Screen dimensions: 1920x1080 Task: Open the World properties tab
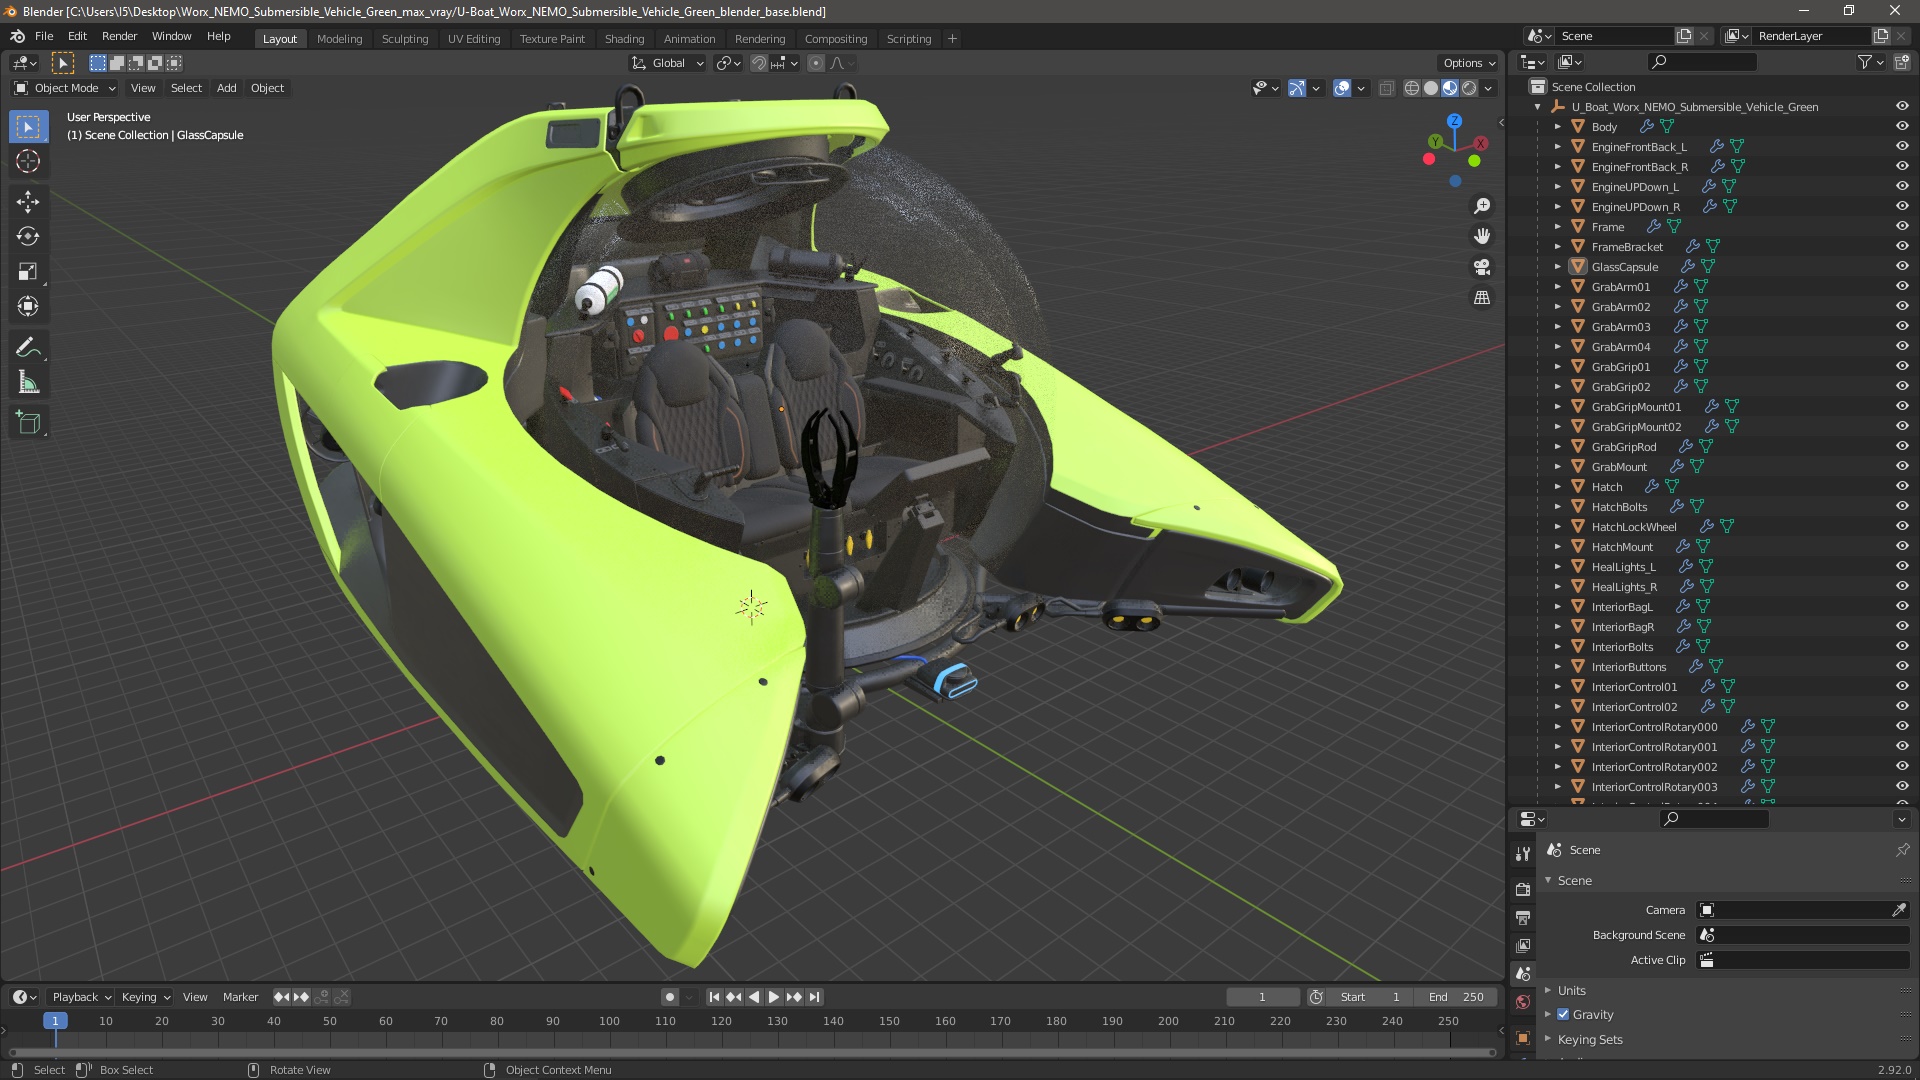pyautogui.click(x=1523, y=1002)
